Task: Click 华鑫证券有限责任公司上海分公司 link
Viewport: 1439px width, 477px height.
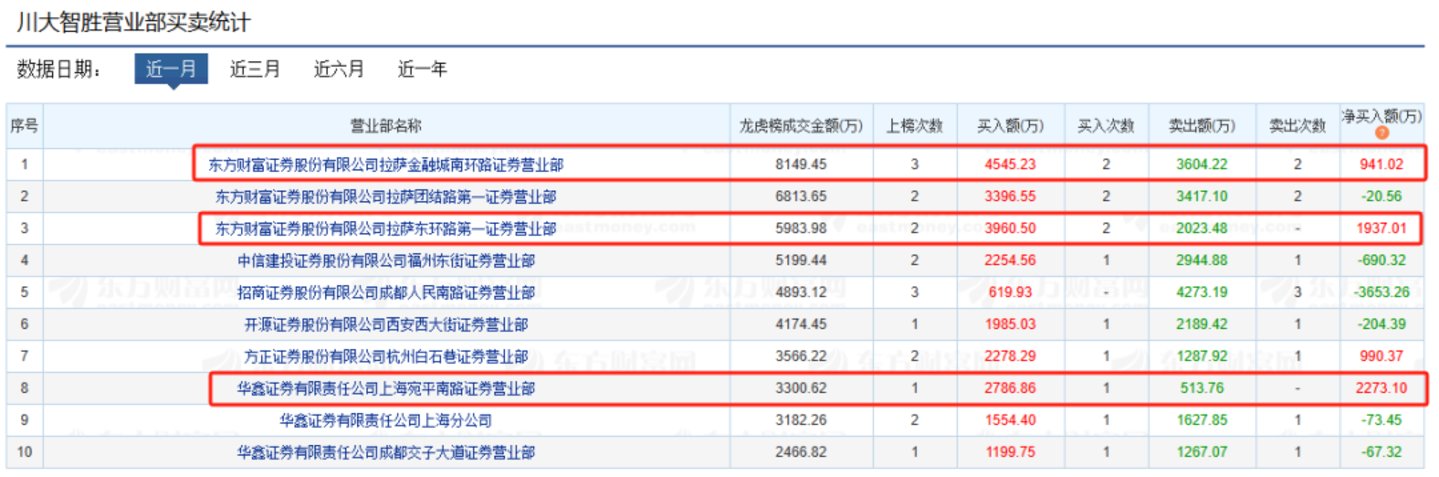Action: tap(385, 420)
